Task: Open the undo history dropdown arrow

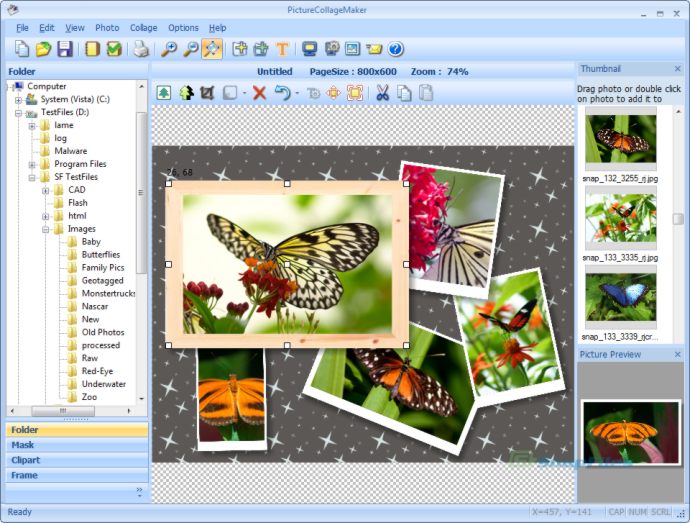Action: pyautogui.click(x=297, y=94)
